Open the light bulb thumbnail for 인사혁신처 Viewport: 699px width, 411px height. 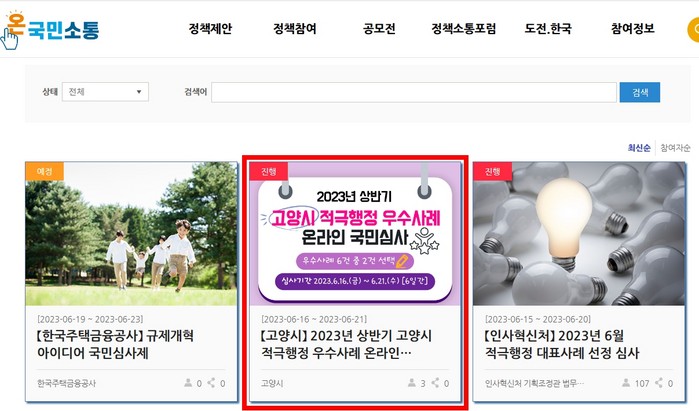(x=579, y=234)
